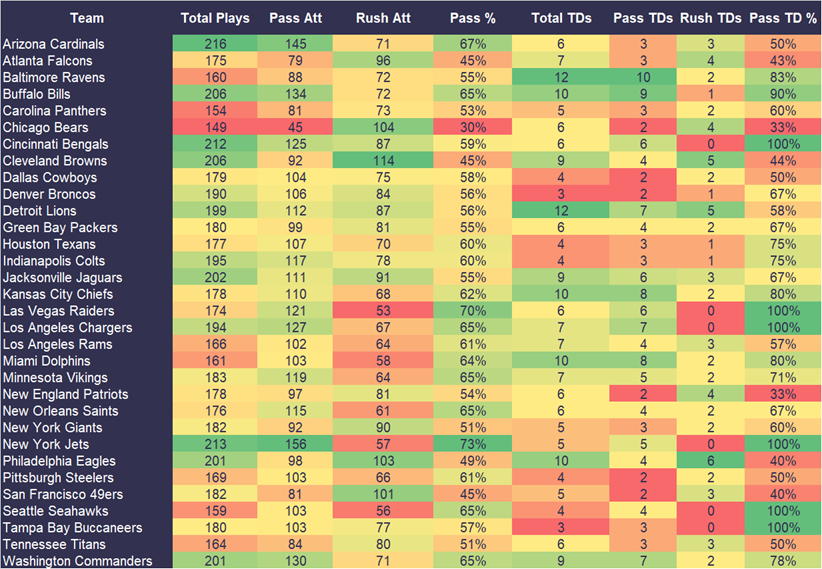Image resolution: width=822 pixels, height=569 pixels.
Task: Select the Total TDs column header
Action: click(560, 18)
